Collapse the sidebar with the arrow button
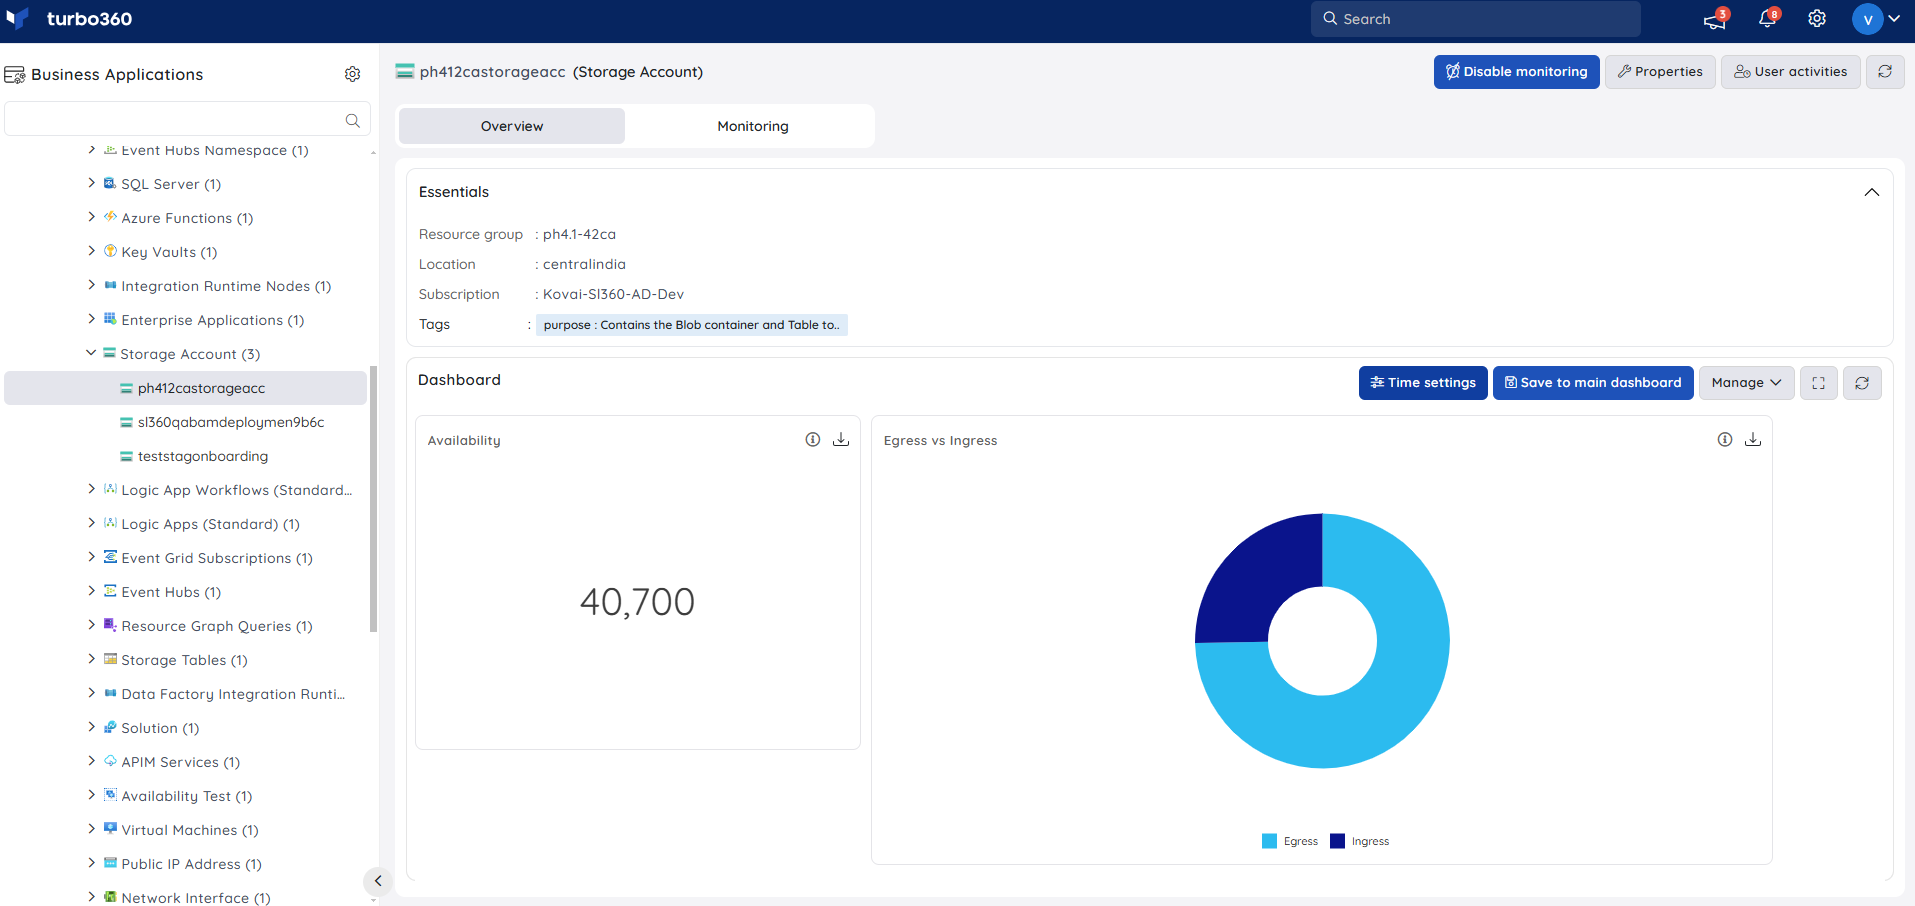This screenshot has height=906, width=1915. coord(377,881)
